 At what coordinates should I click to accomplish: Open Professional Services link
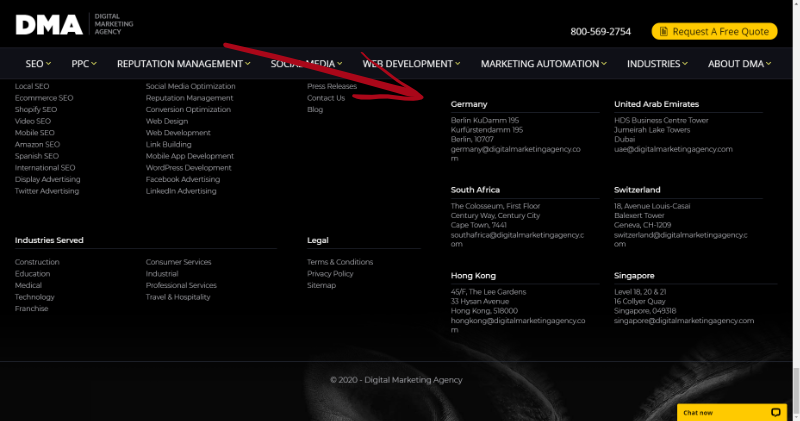tap(181, 286)
